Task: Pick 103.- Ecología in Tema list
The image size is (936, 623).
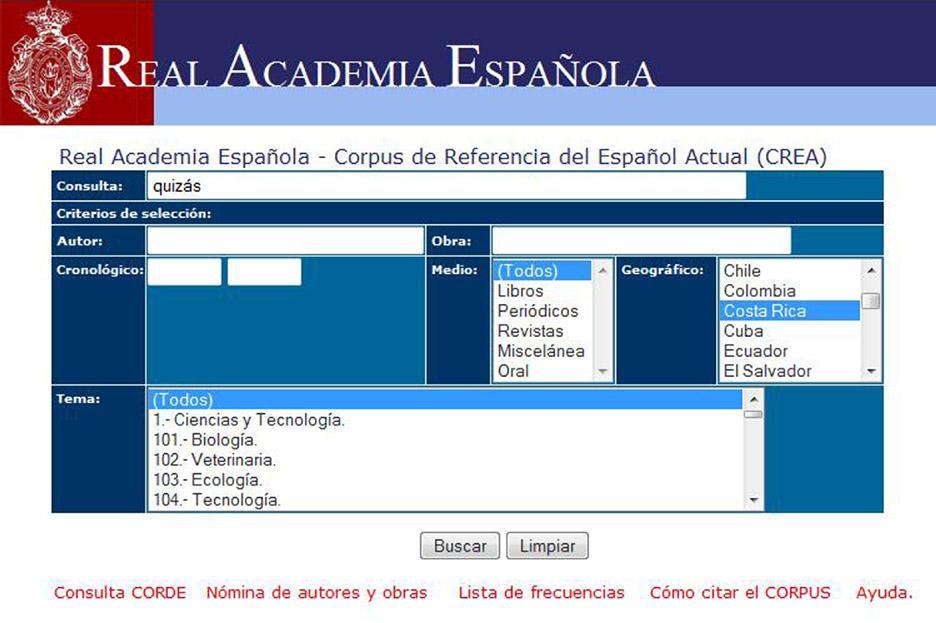Action: (x=445, y=480)
